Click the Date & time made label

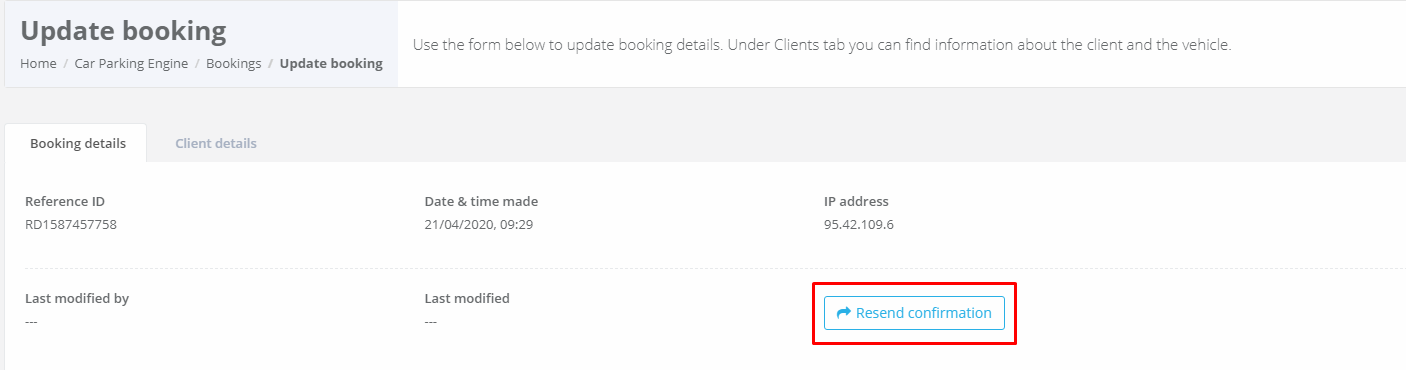click(481, 201)
